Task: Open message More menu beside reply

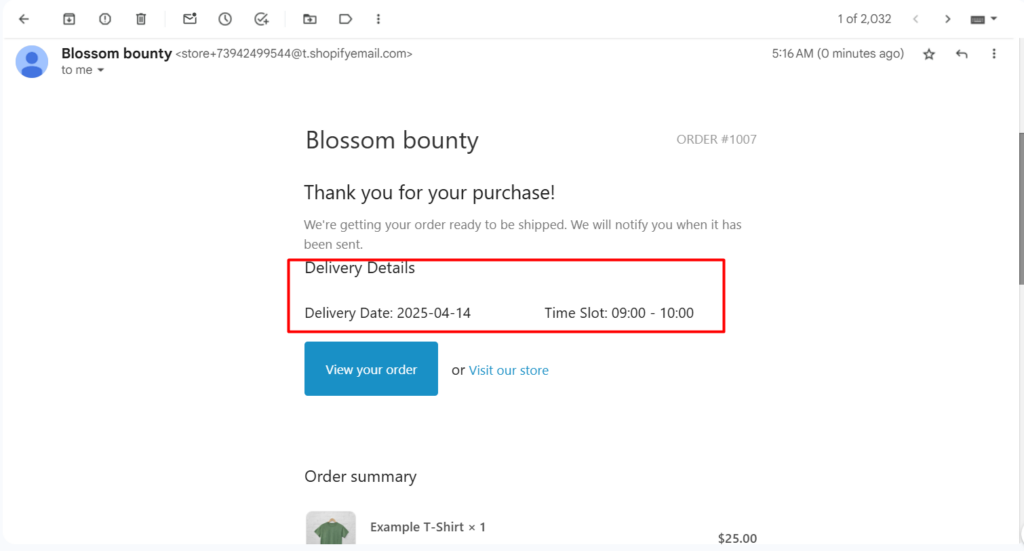Action: click(993, 54)
